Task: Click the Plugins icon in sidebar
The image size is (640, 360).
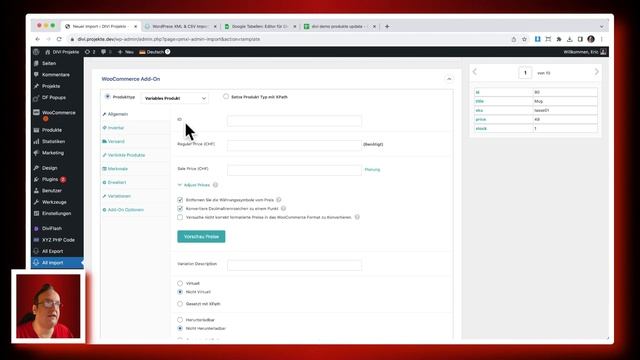Action: tap(36, 179)
